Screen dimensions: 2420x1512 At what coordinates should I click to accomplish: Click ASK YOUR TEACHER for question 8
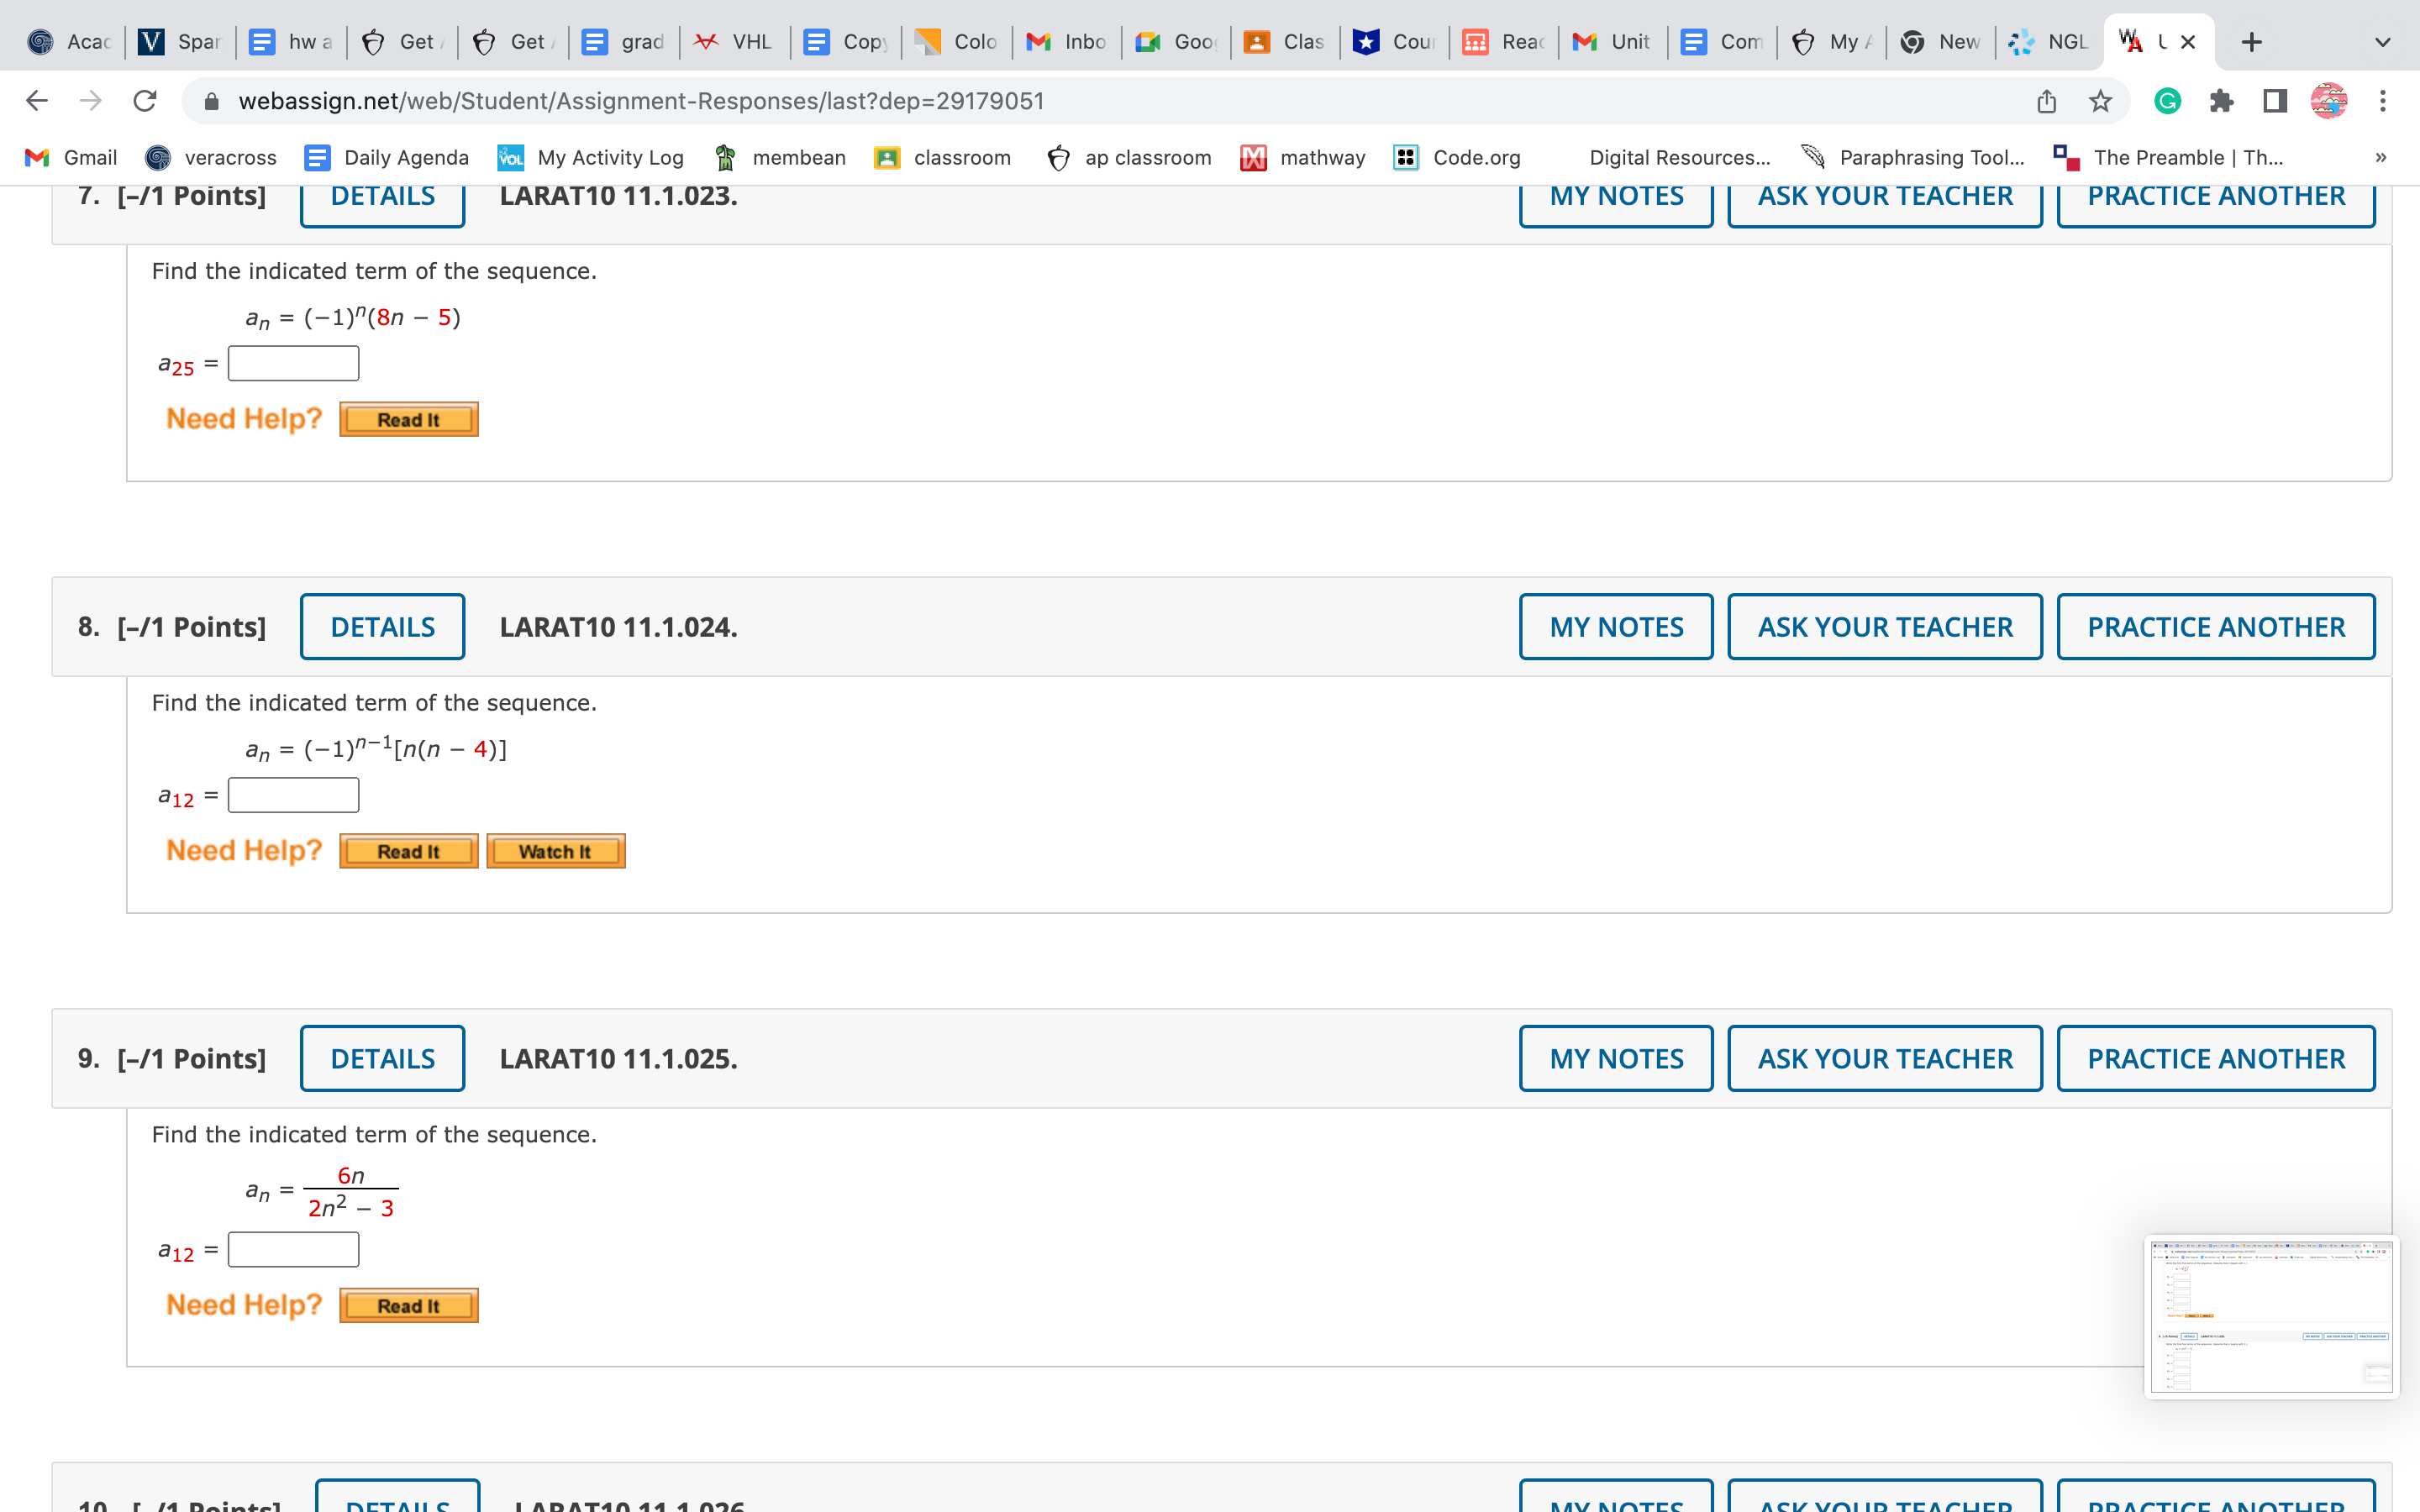click(1884, 627)
